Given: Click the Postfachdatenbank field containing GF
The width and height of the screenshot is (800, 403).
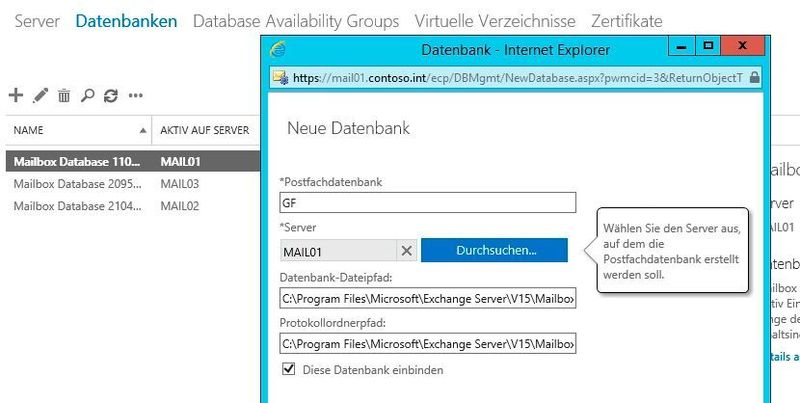Looking at the screenshot, I should click(x=428, y=203).
